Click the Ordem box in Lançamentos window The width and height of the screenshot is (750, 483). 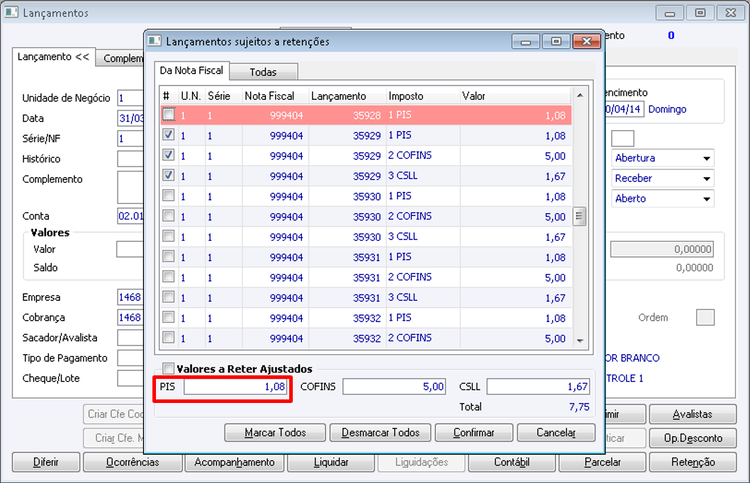coord(705,317)
